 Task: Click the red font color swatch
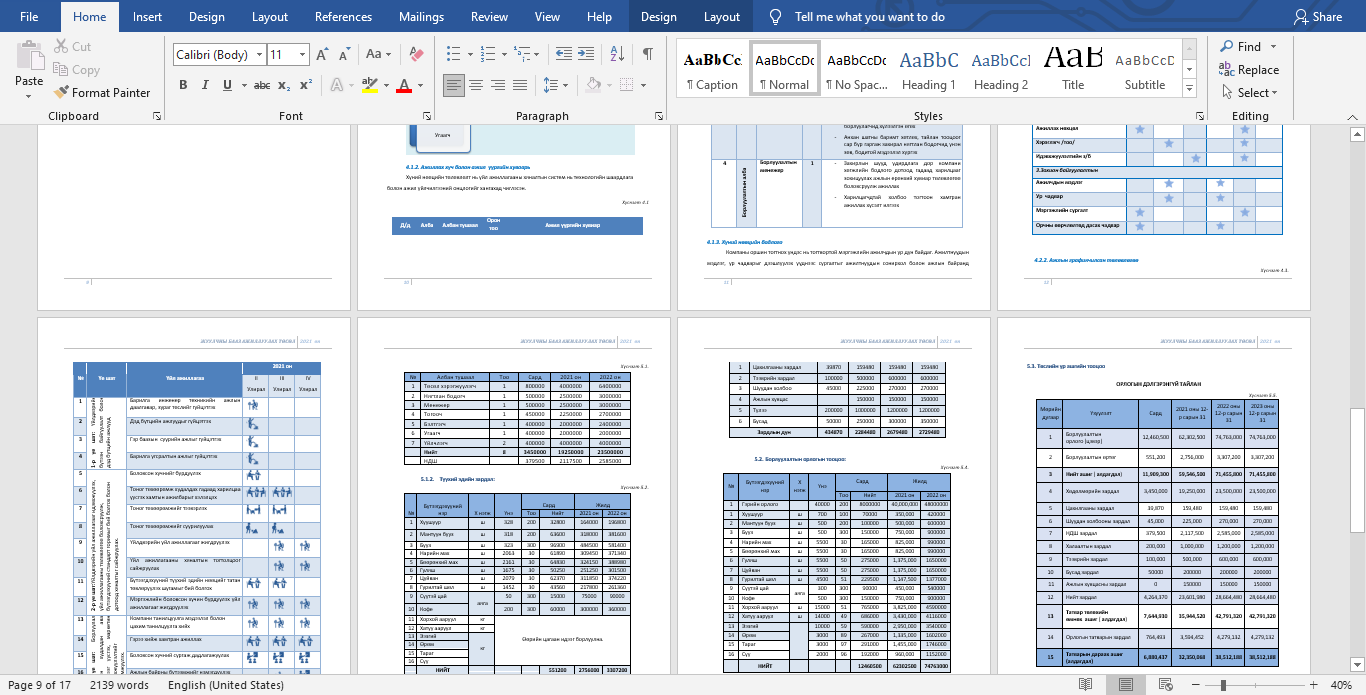tap(405, 85)
